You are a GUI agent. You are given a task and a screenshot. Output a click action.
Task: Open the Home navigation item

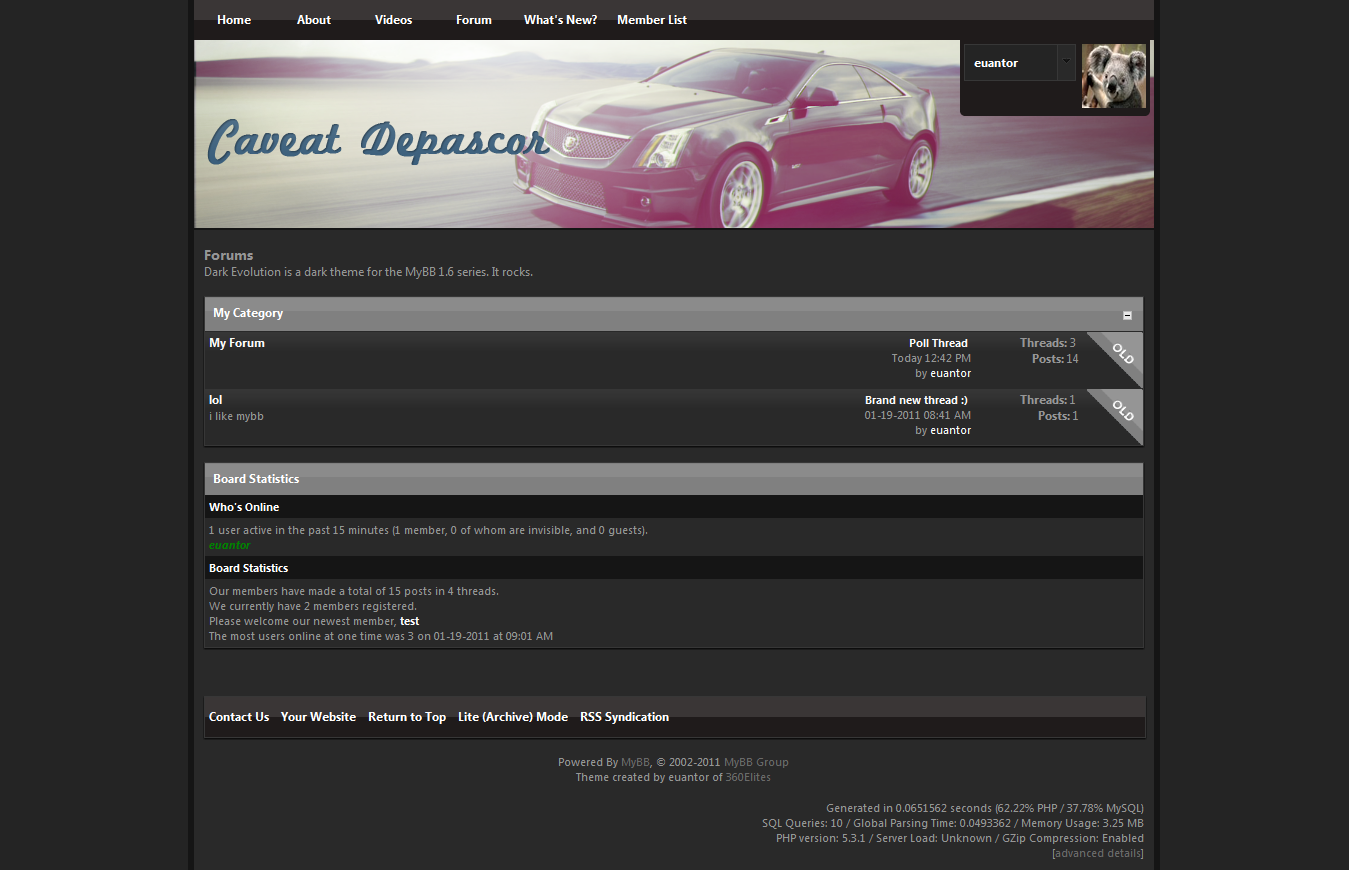[234, 20]
